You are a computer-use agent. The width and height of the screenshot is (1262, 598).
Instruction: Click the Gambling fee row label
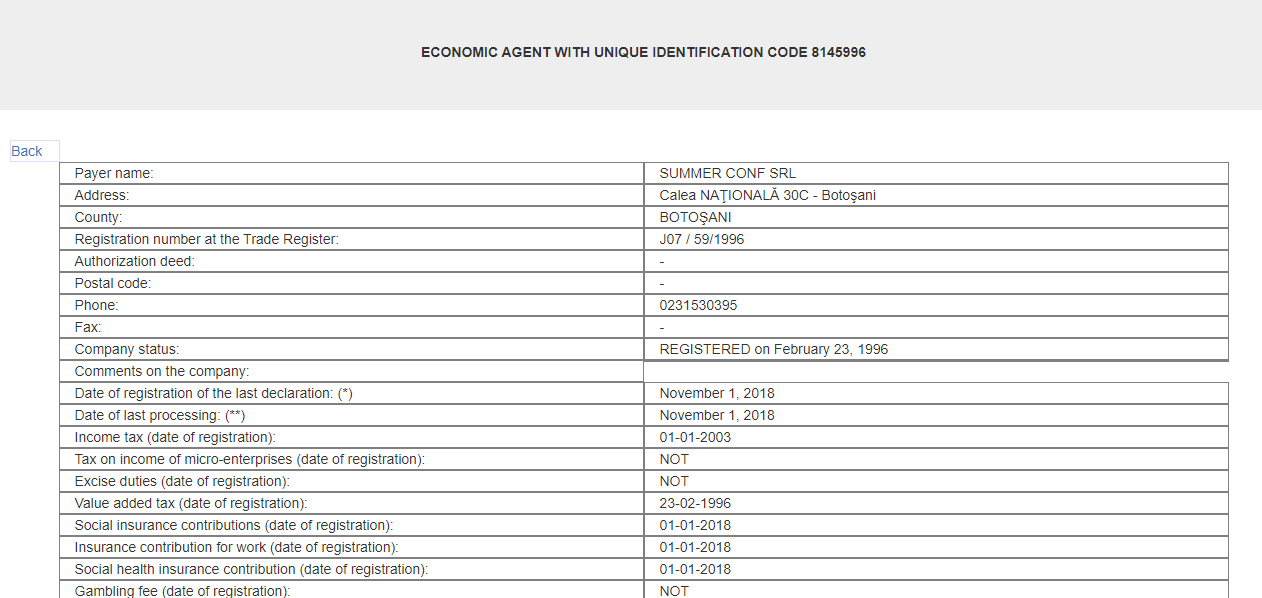(182, 590)
